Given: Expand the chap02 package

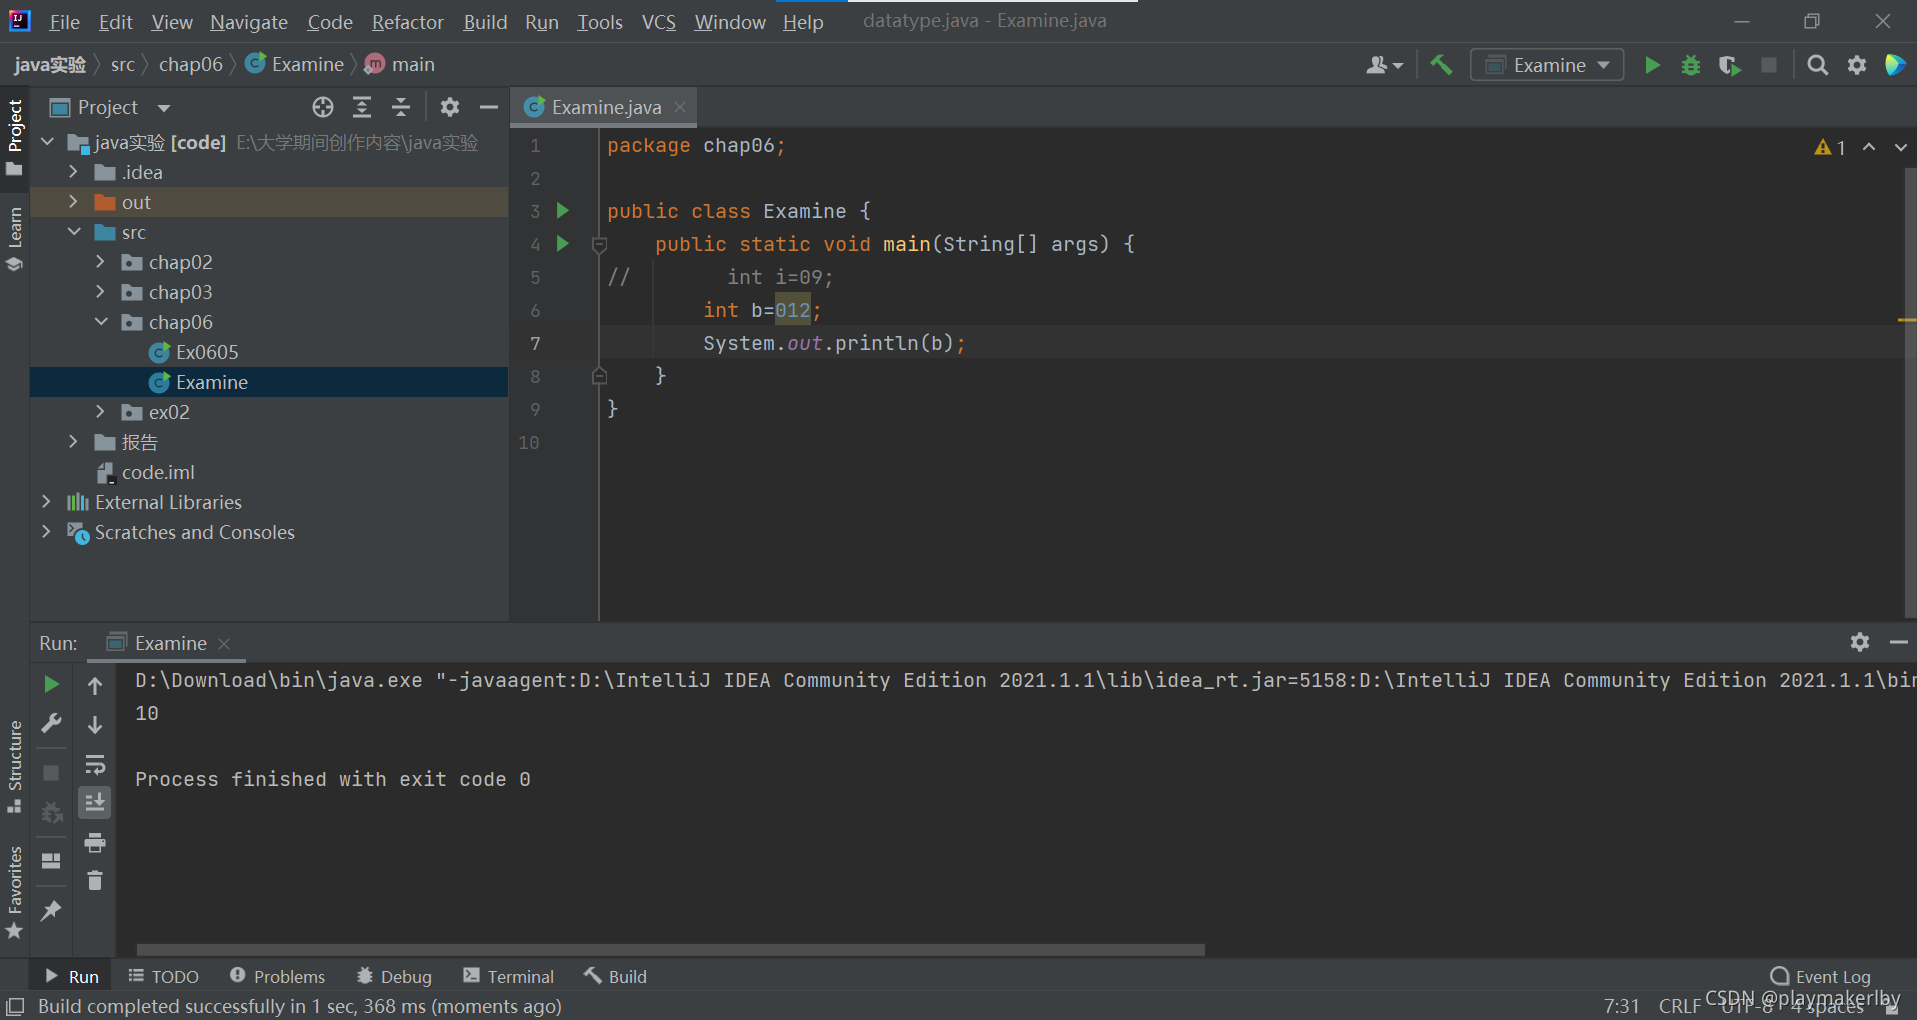Looking at the screenshot, I should 100,262.
